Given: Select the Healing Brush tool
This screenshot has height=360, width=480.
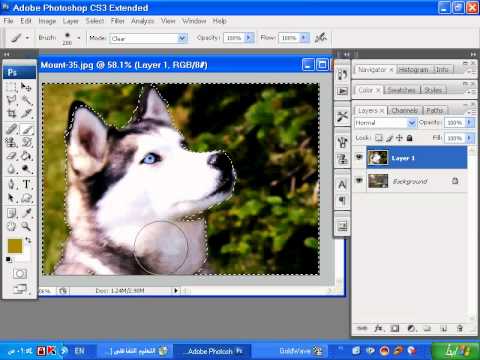Looking at the screenshot, I should 11,129.
